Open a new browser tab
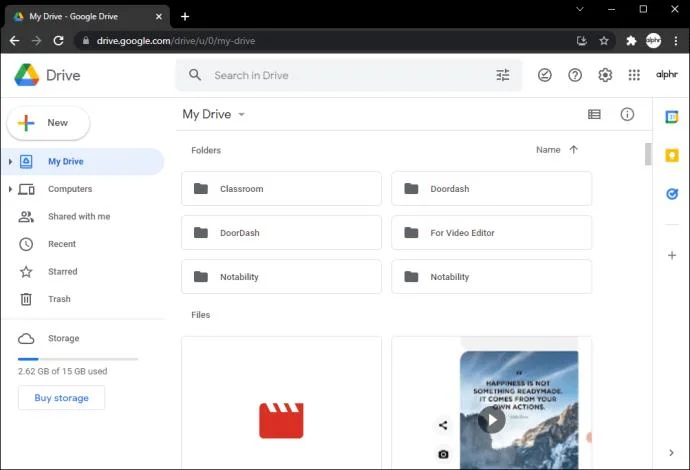The height and width of the screenshot is (470, 690). (185, 17)
